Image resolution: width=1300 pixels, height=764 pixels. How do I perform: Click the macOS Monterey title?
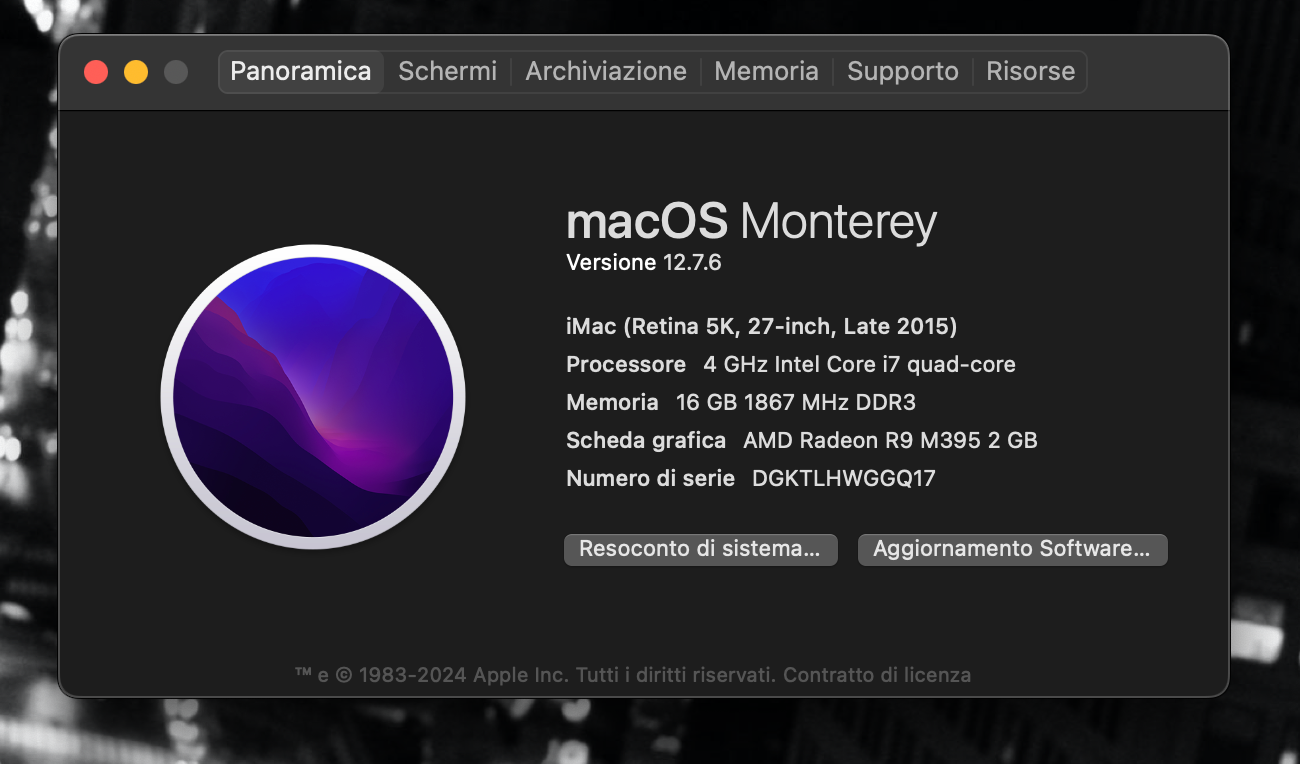[x=751, y=222]
